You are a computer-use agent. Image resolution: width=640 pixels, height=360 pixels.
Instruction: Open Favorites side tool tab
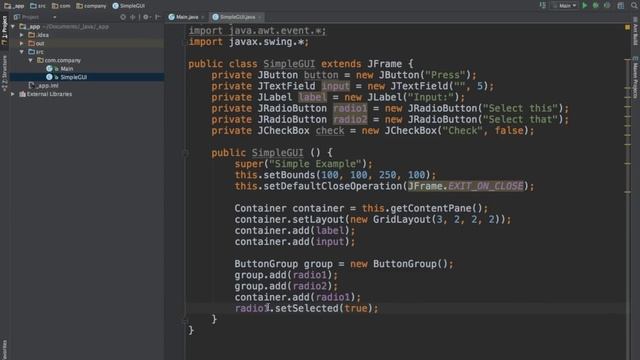pyautogui.click(x=4, y=349)
